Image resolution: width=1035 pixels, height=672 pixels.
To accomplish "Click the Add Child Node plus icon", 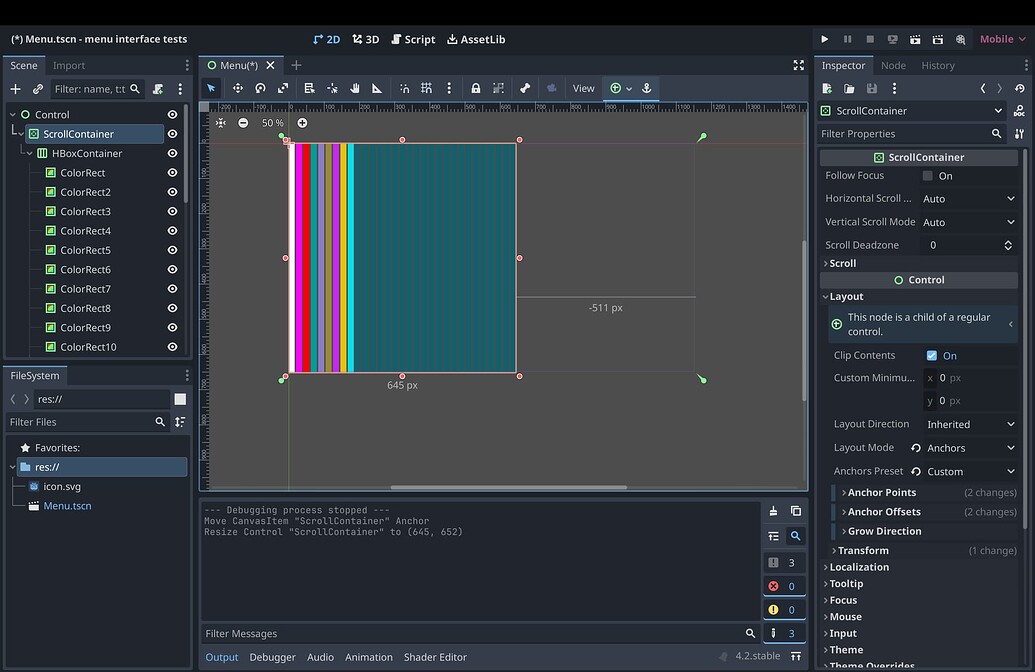I will 15,89.
